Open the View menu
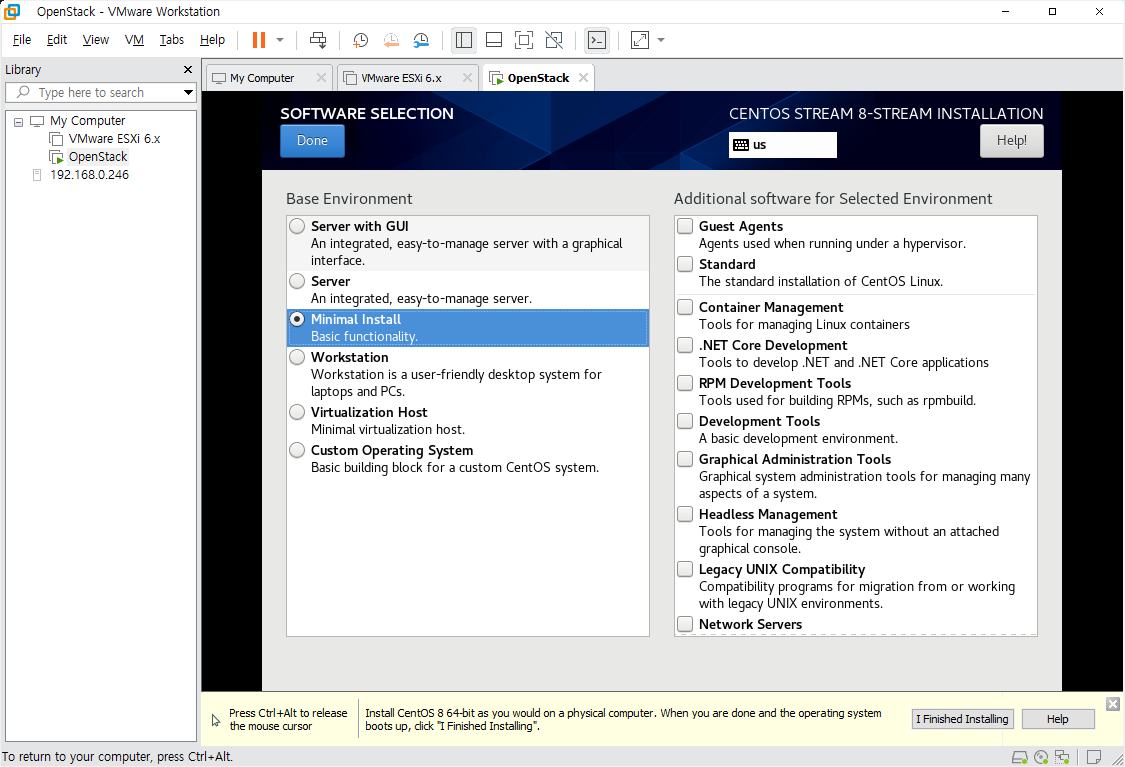 pos(95,39)
